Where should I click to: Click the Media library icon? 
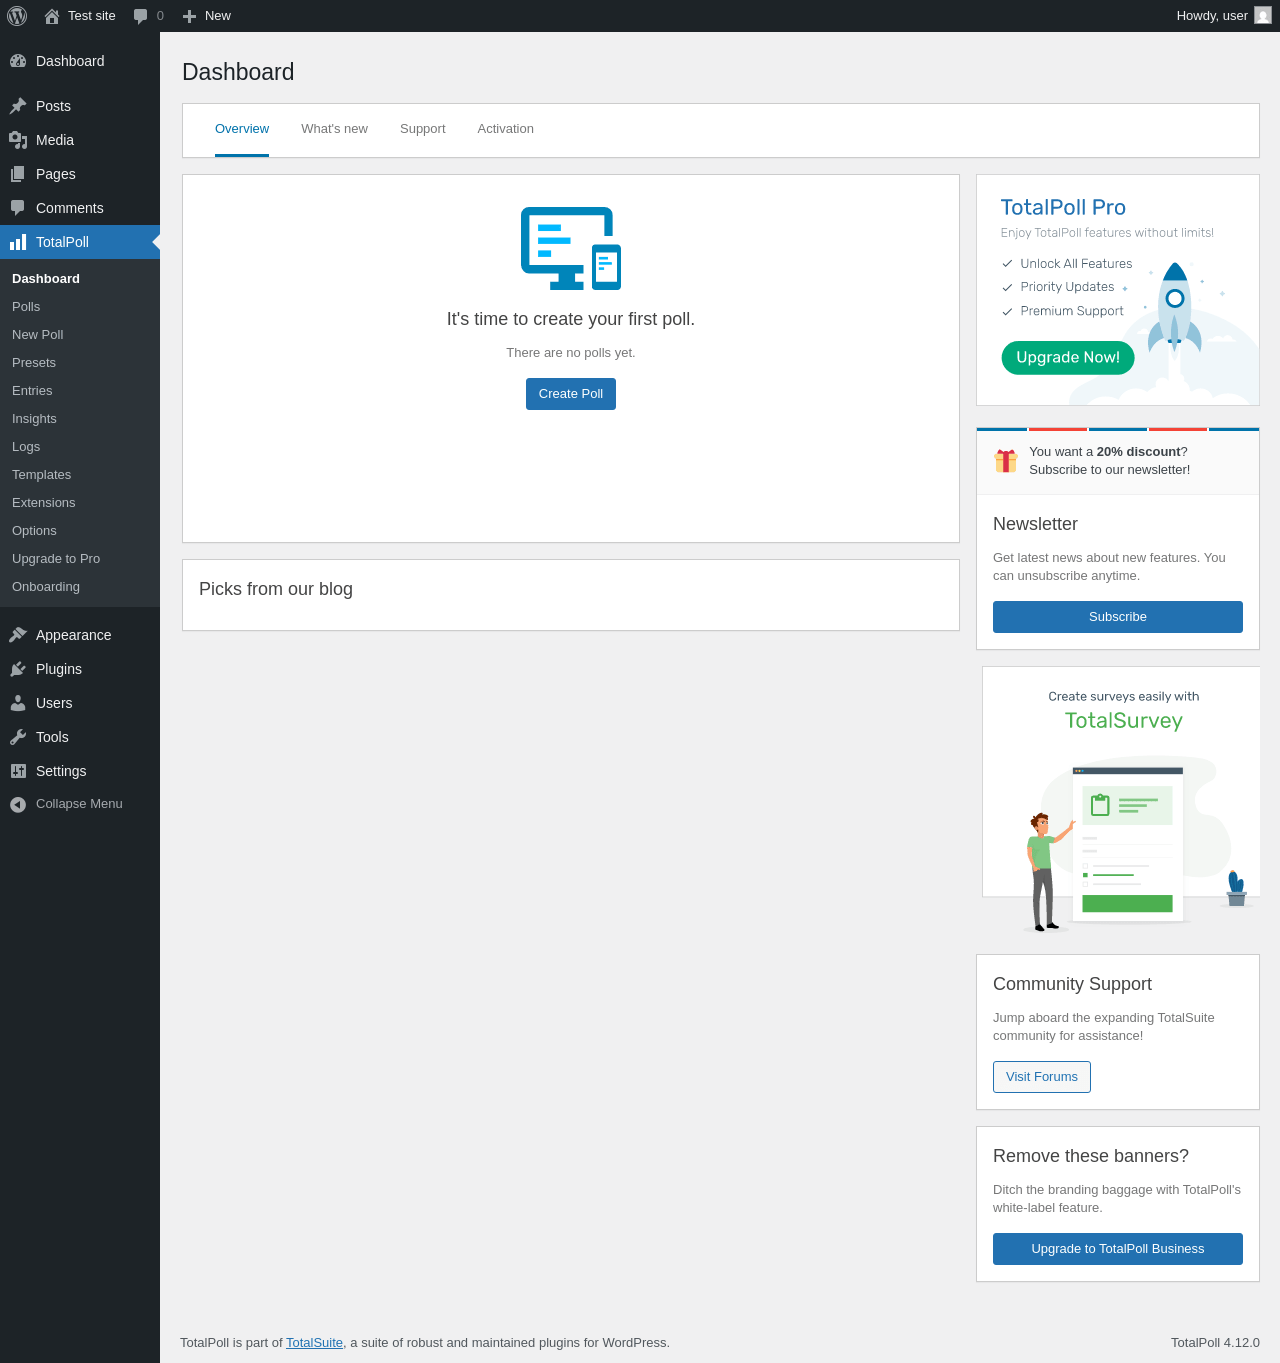[18, 140]
